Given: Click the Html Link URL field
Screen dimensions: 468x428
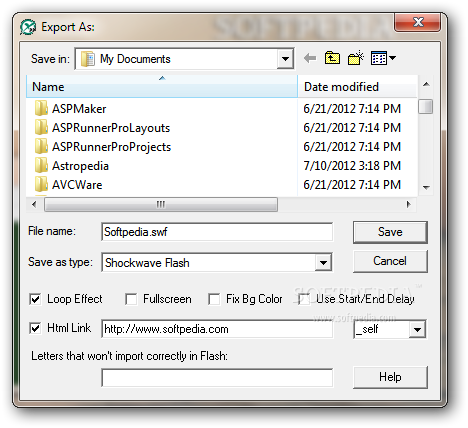Looking at the screenshot, I should (x=217, y=329).
